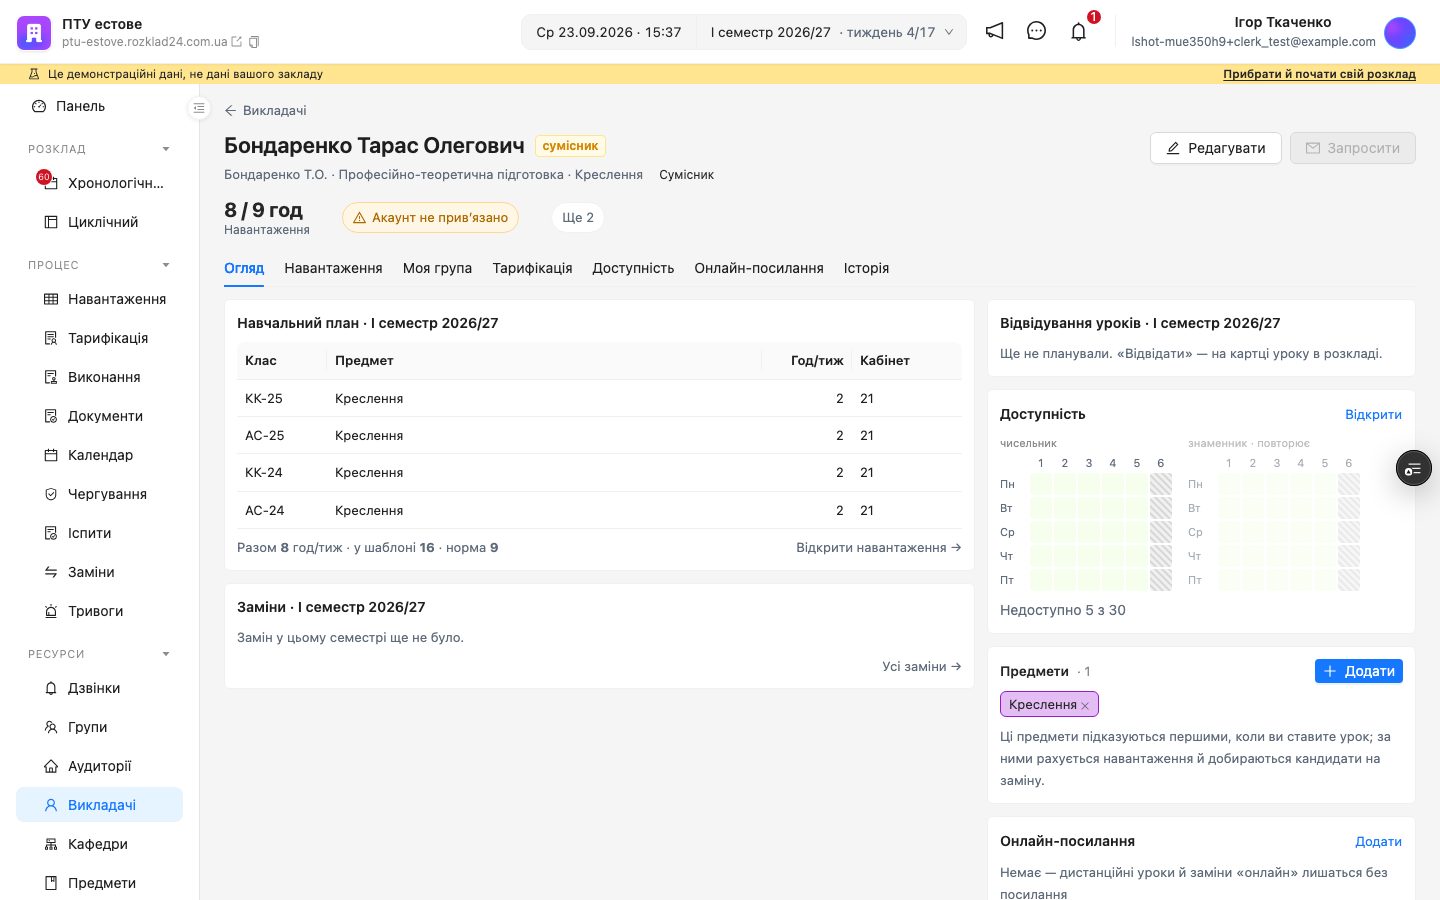The width and height of the screenshot is (1440, 900).
Task: Open the chat messages icon
Action: point(1036,31)
